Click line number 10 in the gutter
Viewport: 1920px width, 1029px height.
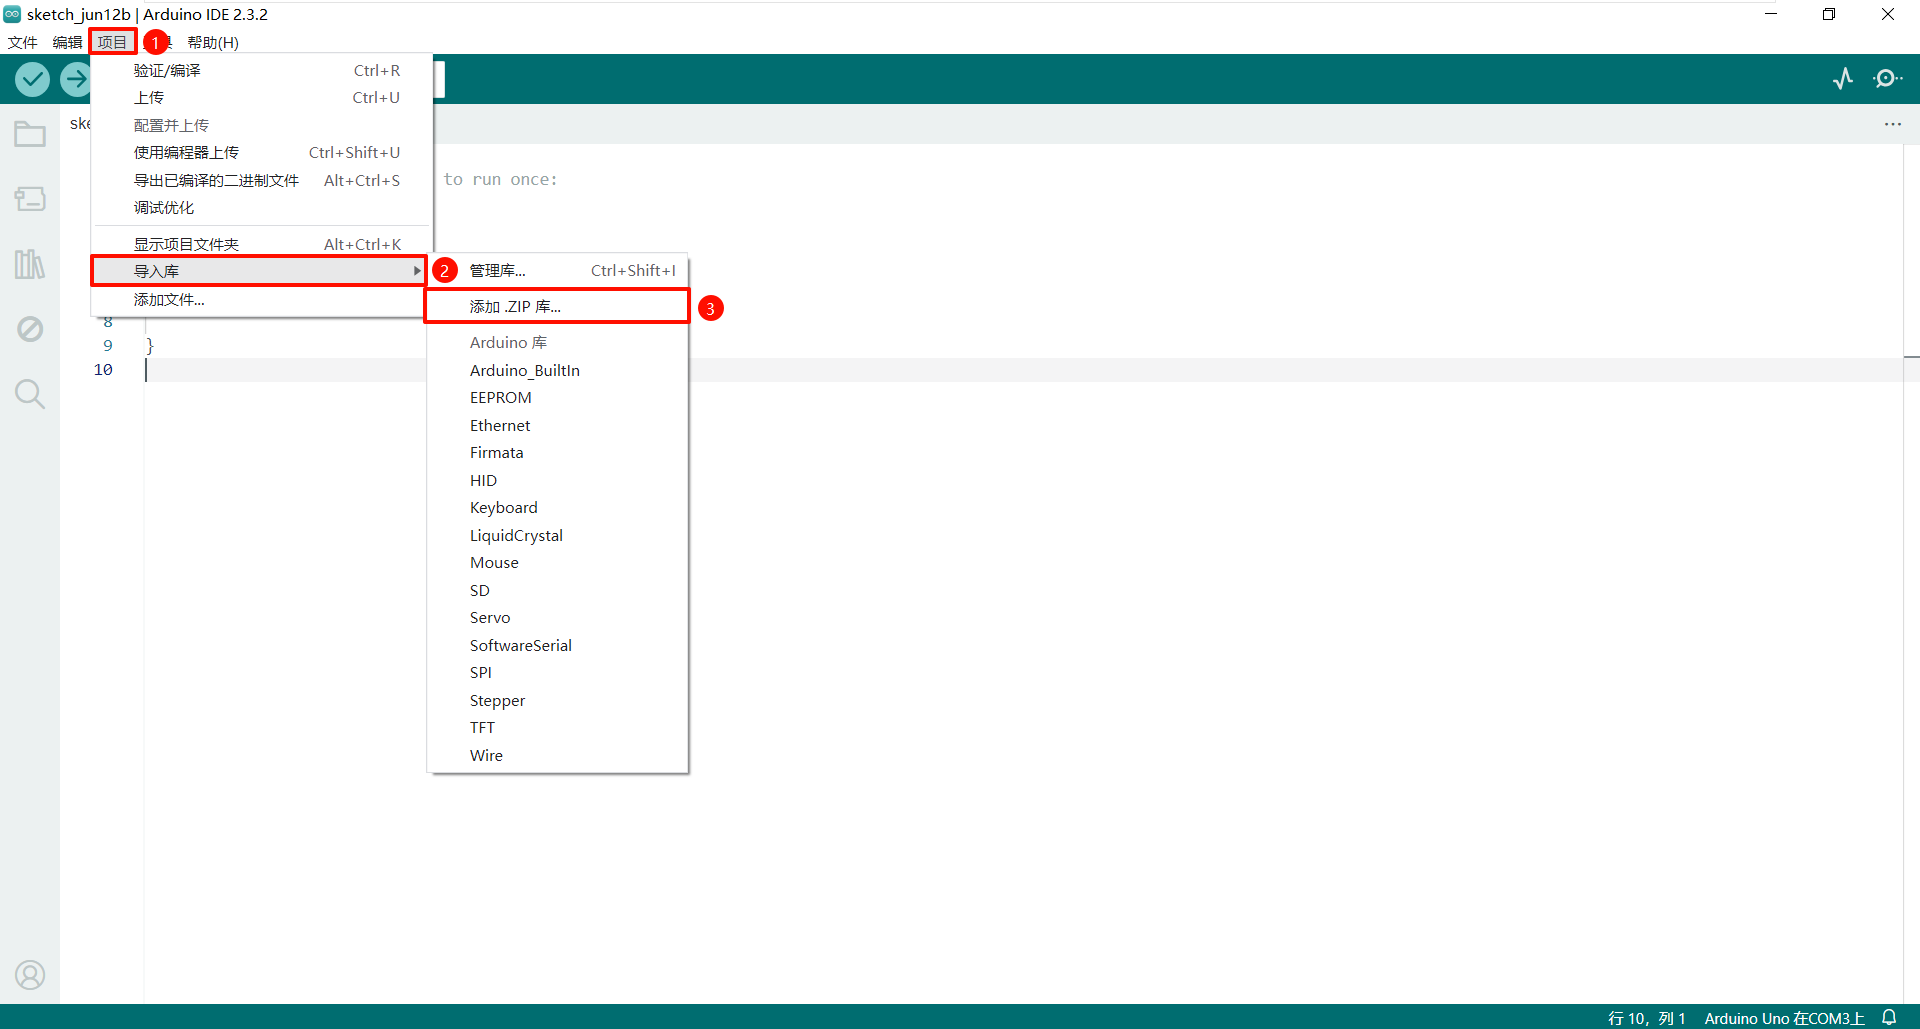click(x=103, y=369)
